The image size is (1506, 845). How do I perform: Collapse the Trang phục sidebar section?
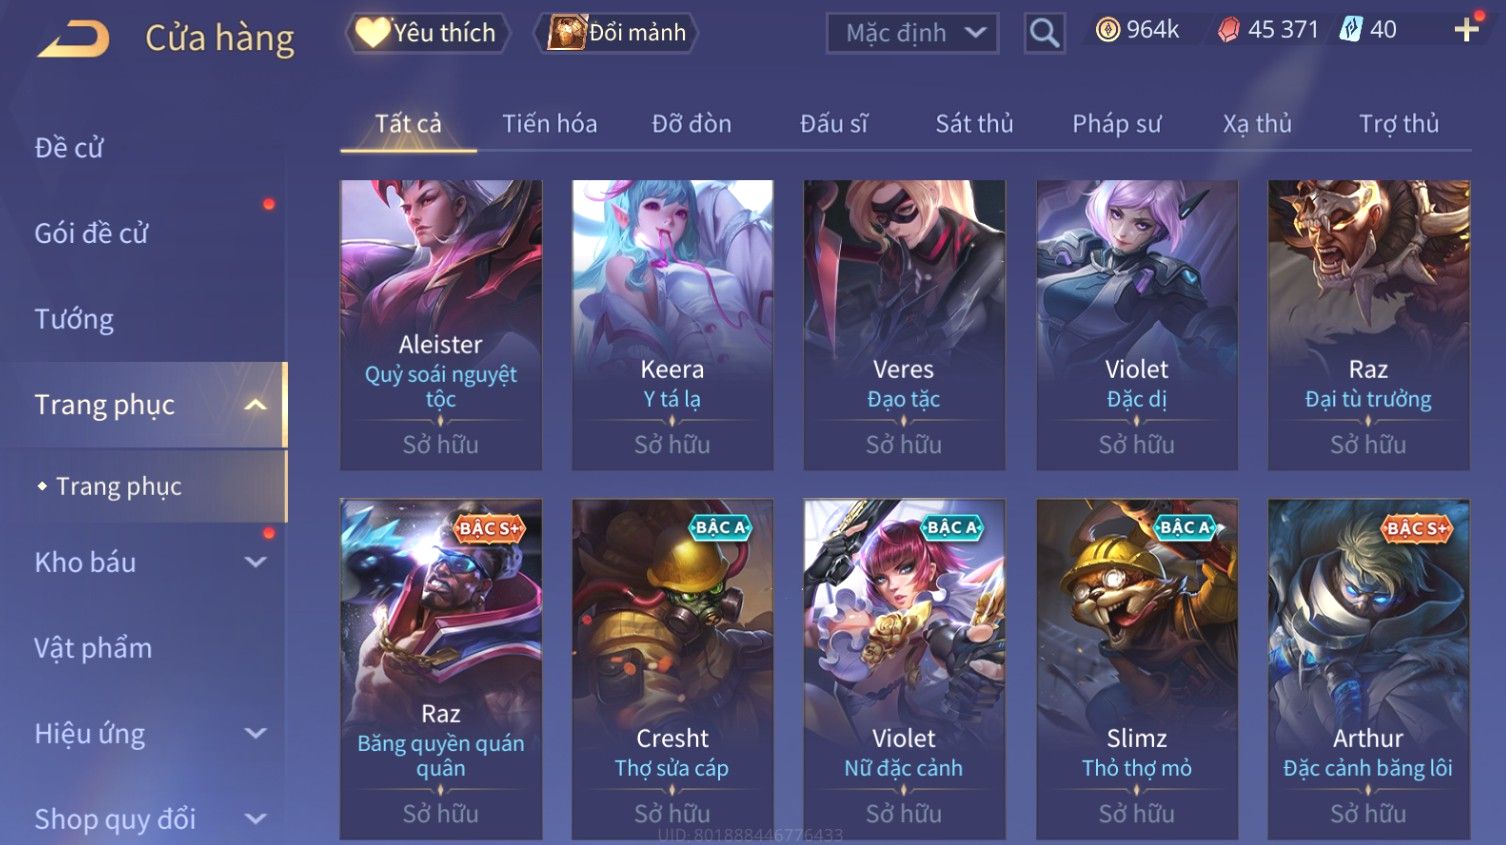click(x=256, y=405)
